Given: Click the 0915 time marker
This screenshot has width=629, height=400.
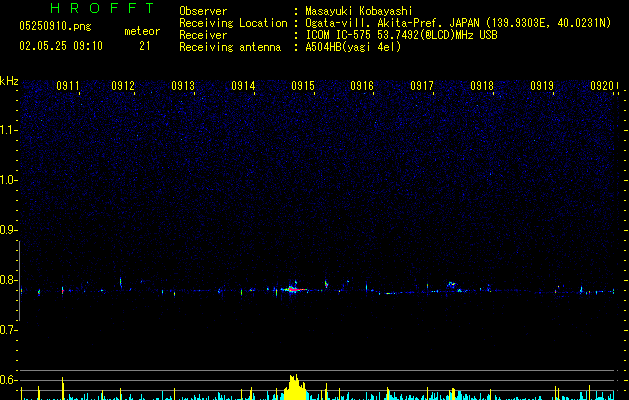Looking at the screenshot, I should click(303, 86).
